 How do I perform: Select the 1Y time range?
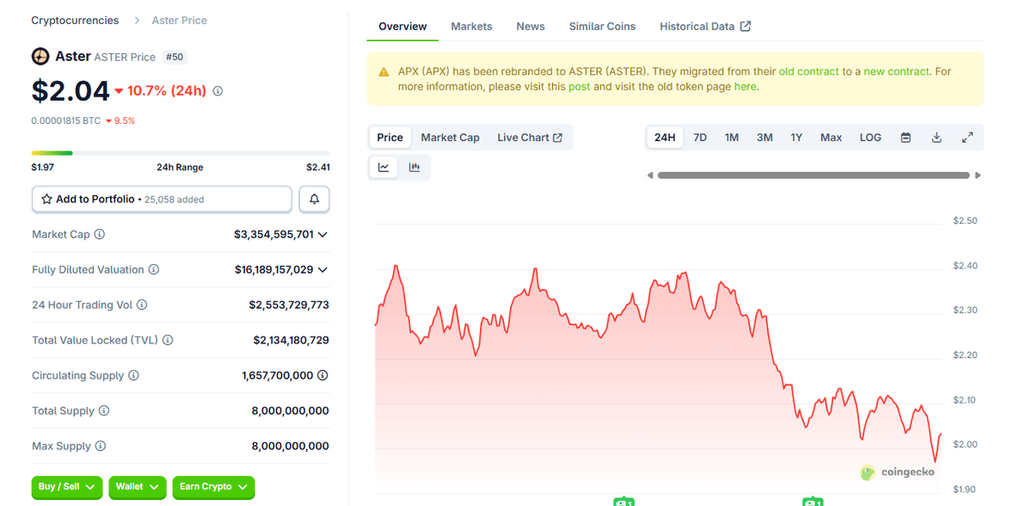[796, 138]
